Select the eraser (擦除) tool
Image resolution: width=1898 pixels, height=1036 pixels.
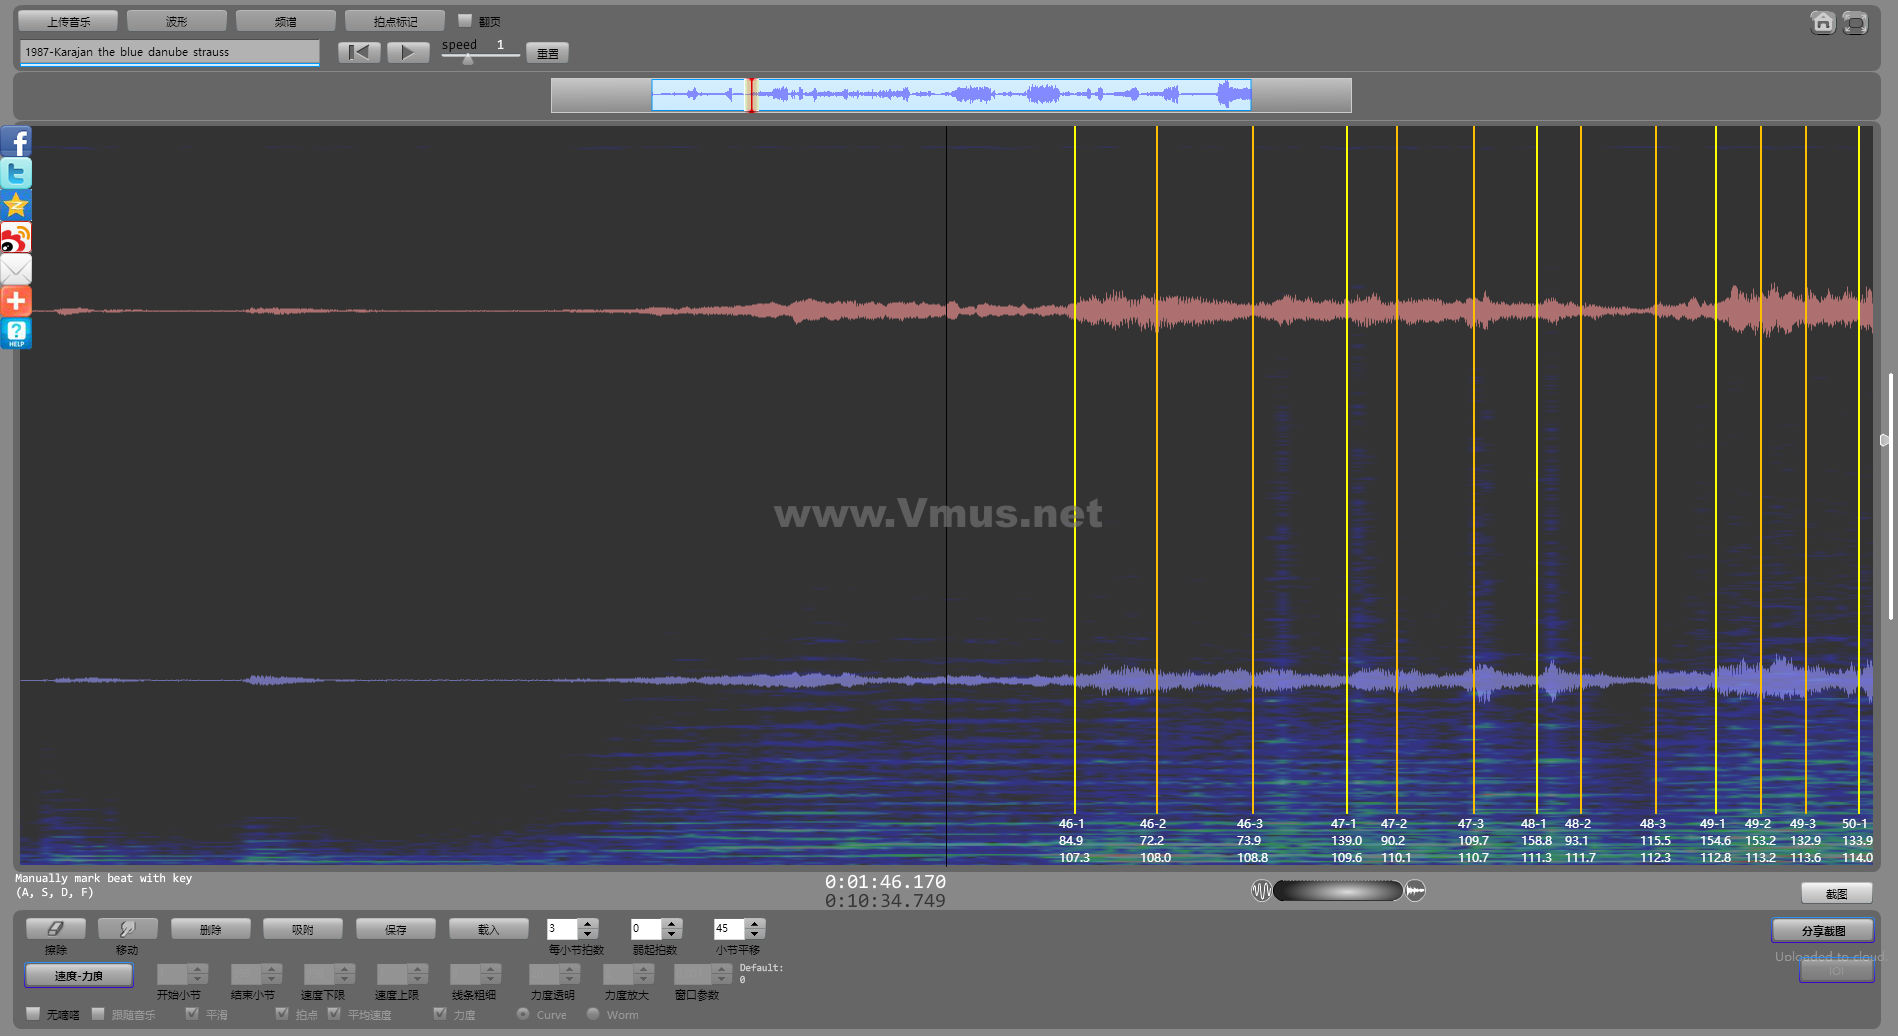[x=56, y=929]
